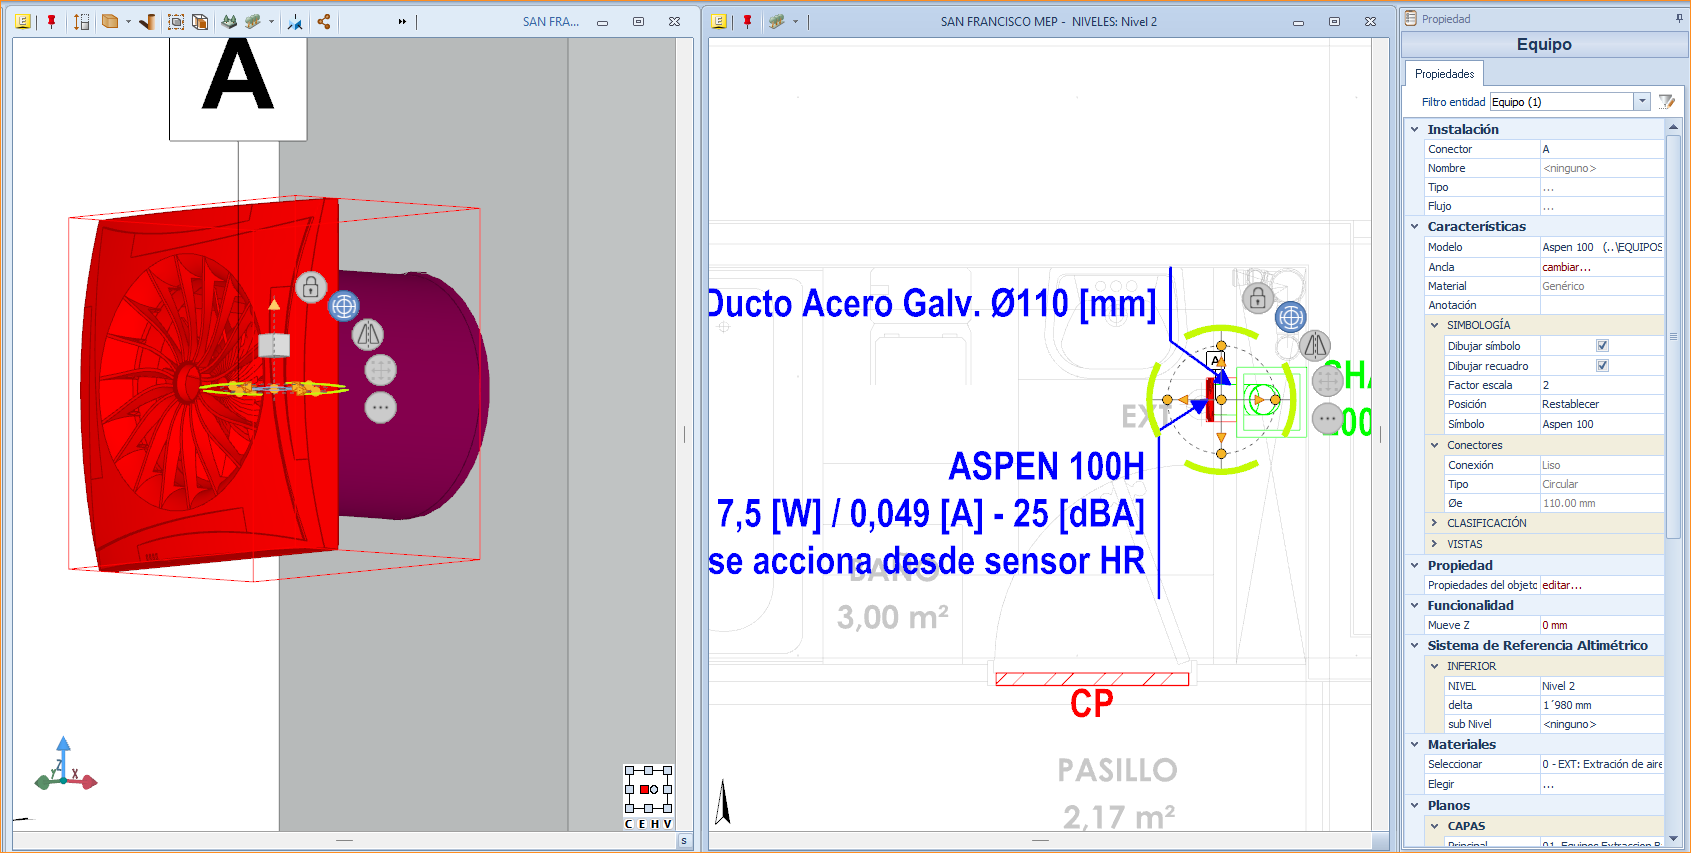
Task: Open the Filtro entidad dropdown
Action: (x=1641, y=102)
